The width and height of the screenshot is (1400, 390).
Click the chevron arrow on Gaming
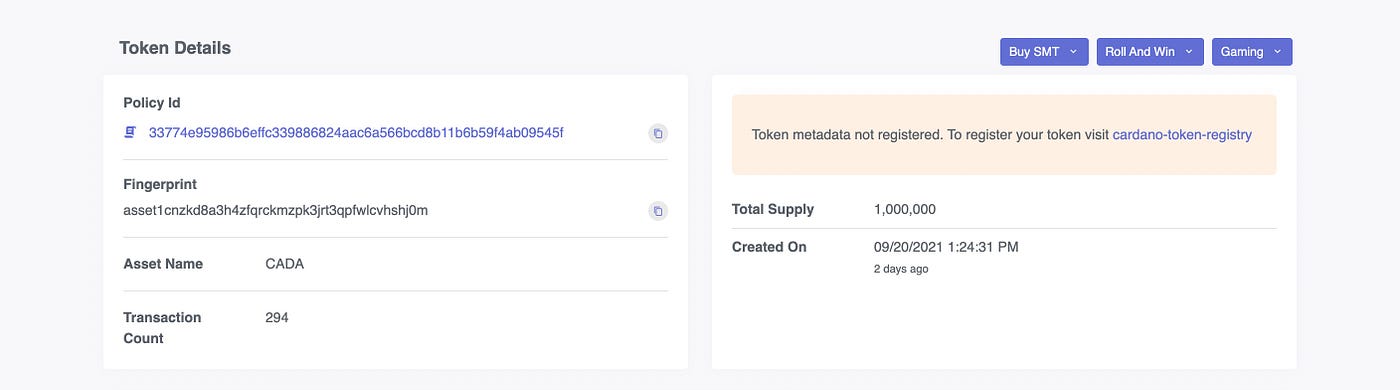(x=1277, y=52)
